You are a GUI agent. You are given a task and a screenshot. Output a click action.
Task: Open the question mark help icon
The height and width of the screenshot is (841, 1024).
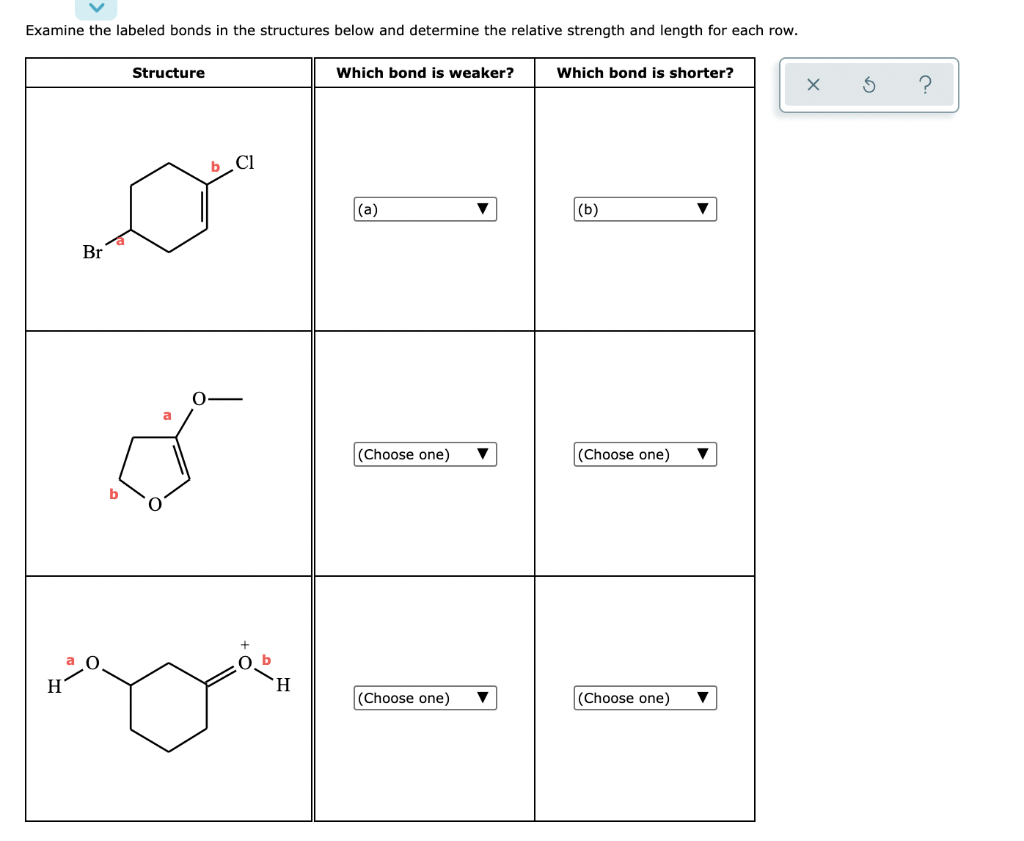[925, 85]
